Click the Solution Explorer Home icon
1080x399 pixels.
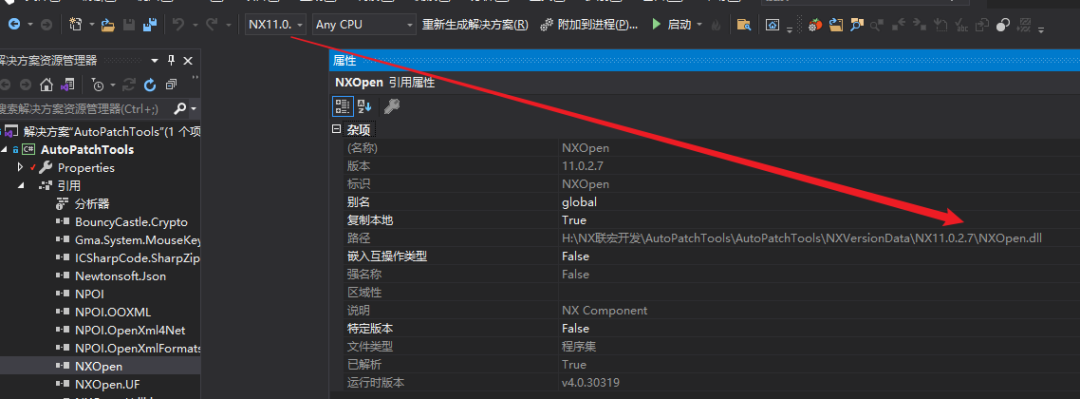pos(46,85)
